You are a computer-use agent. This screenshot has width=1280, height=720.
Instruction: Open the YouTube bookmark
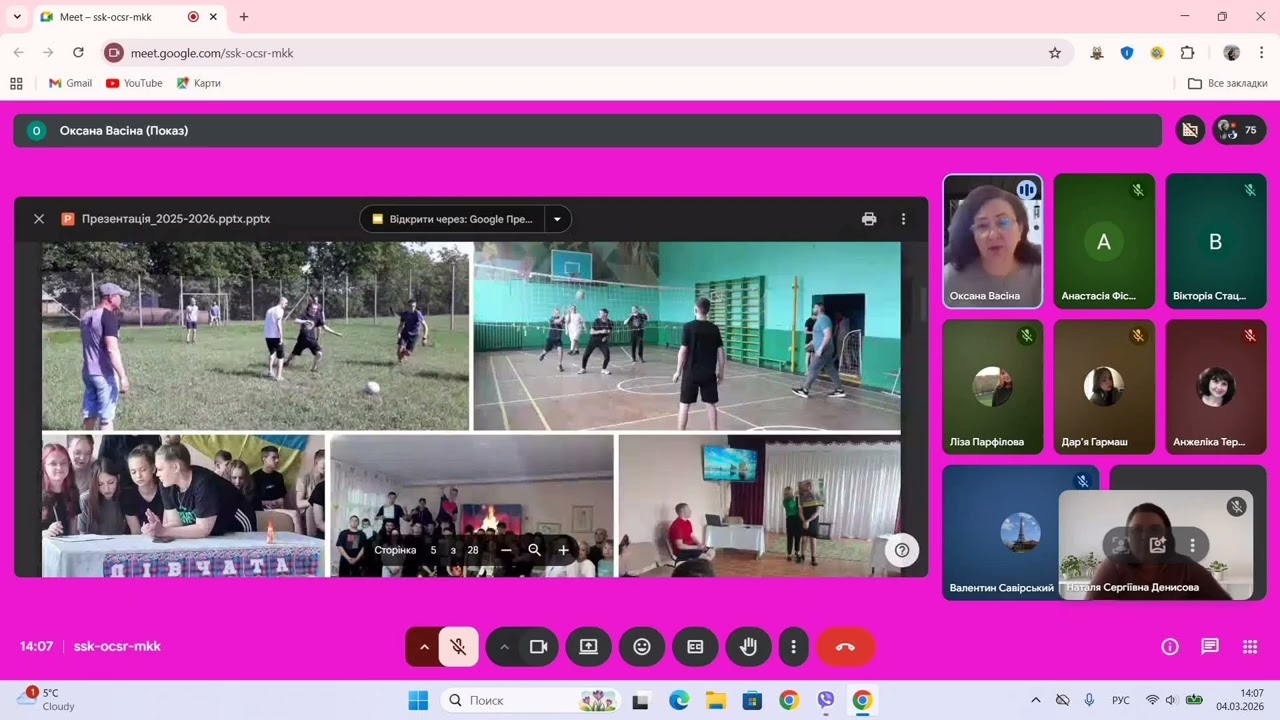(x=134, y=83)
